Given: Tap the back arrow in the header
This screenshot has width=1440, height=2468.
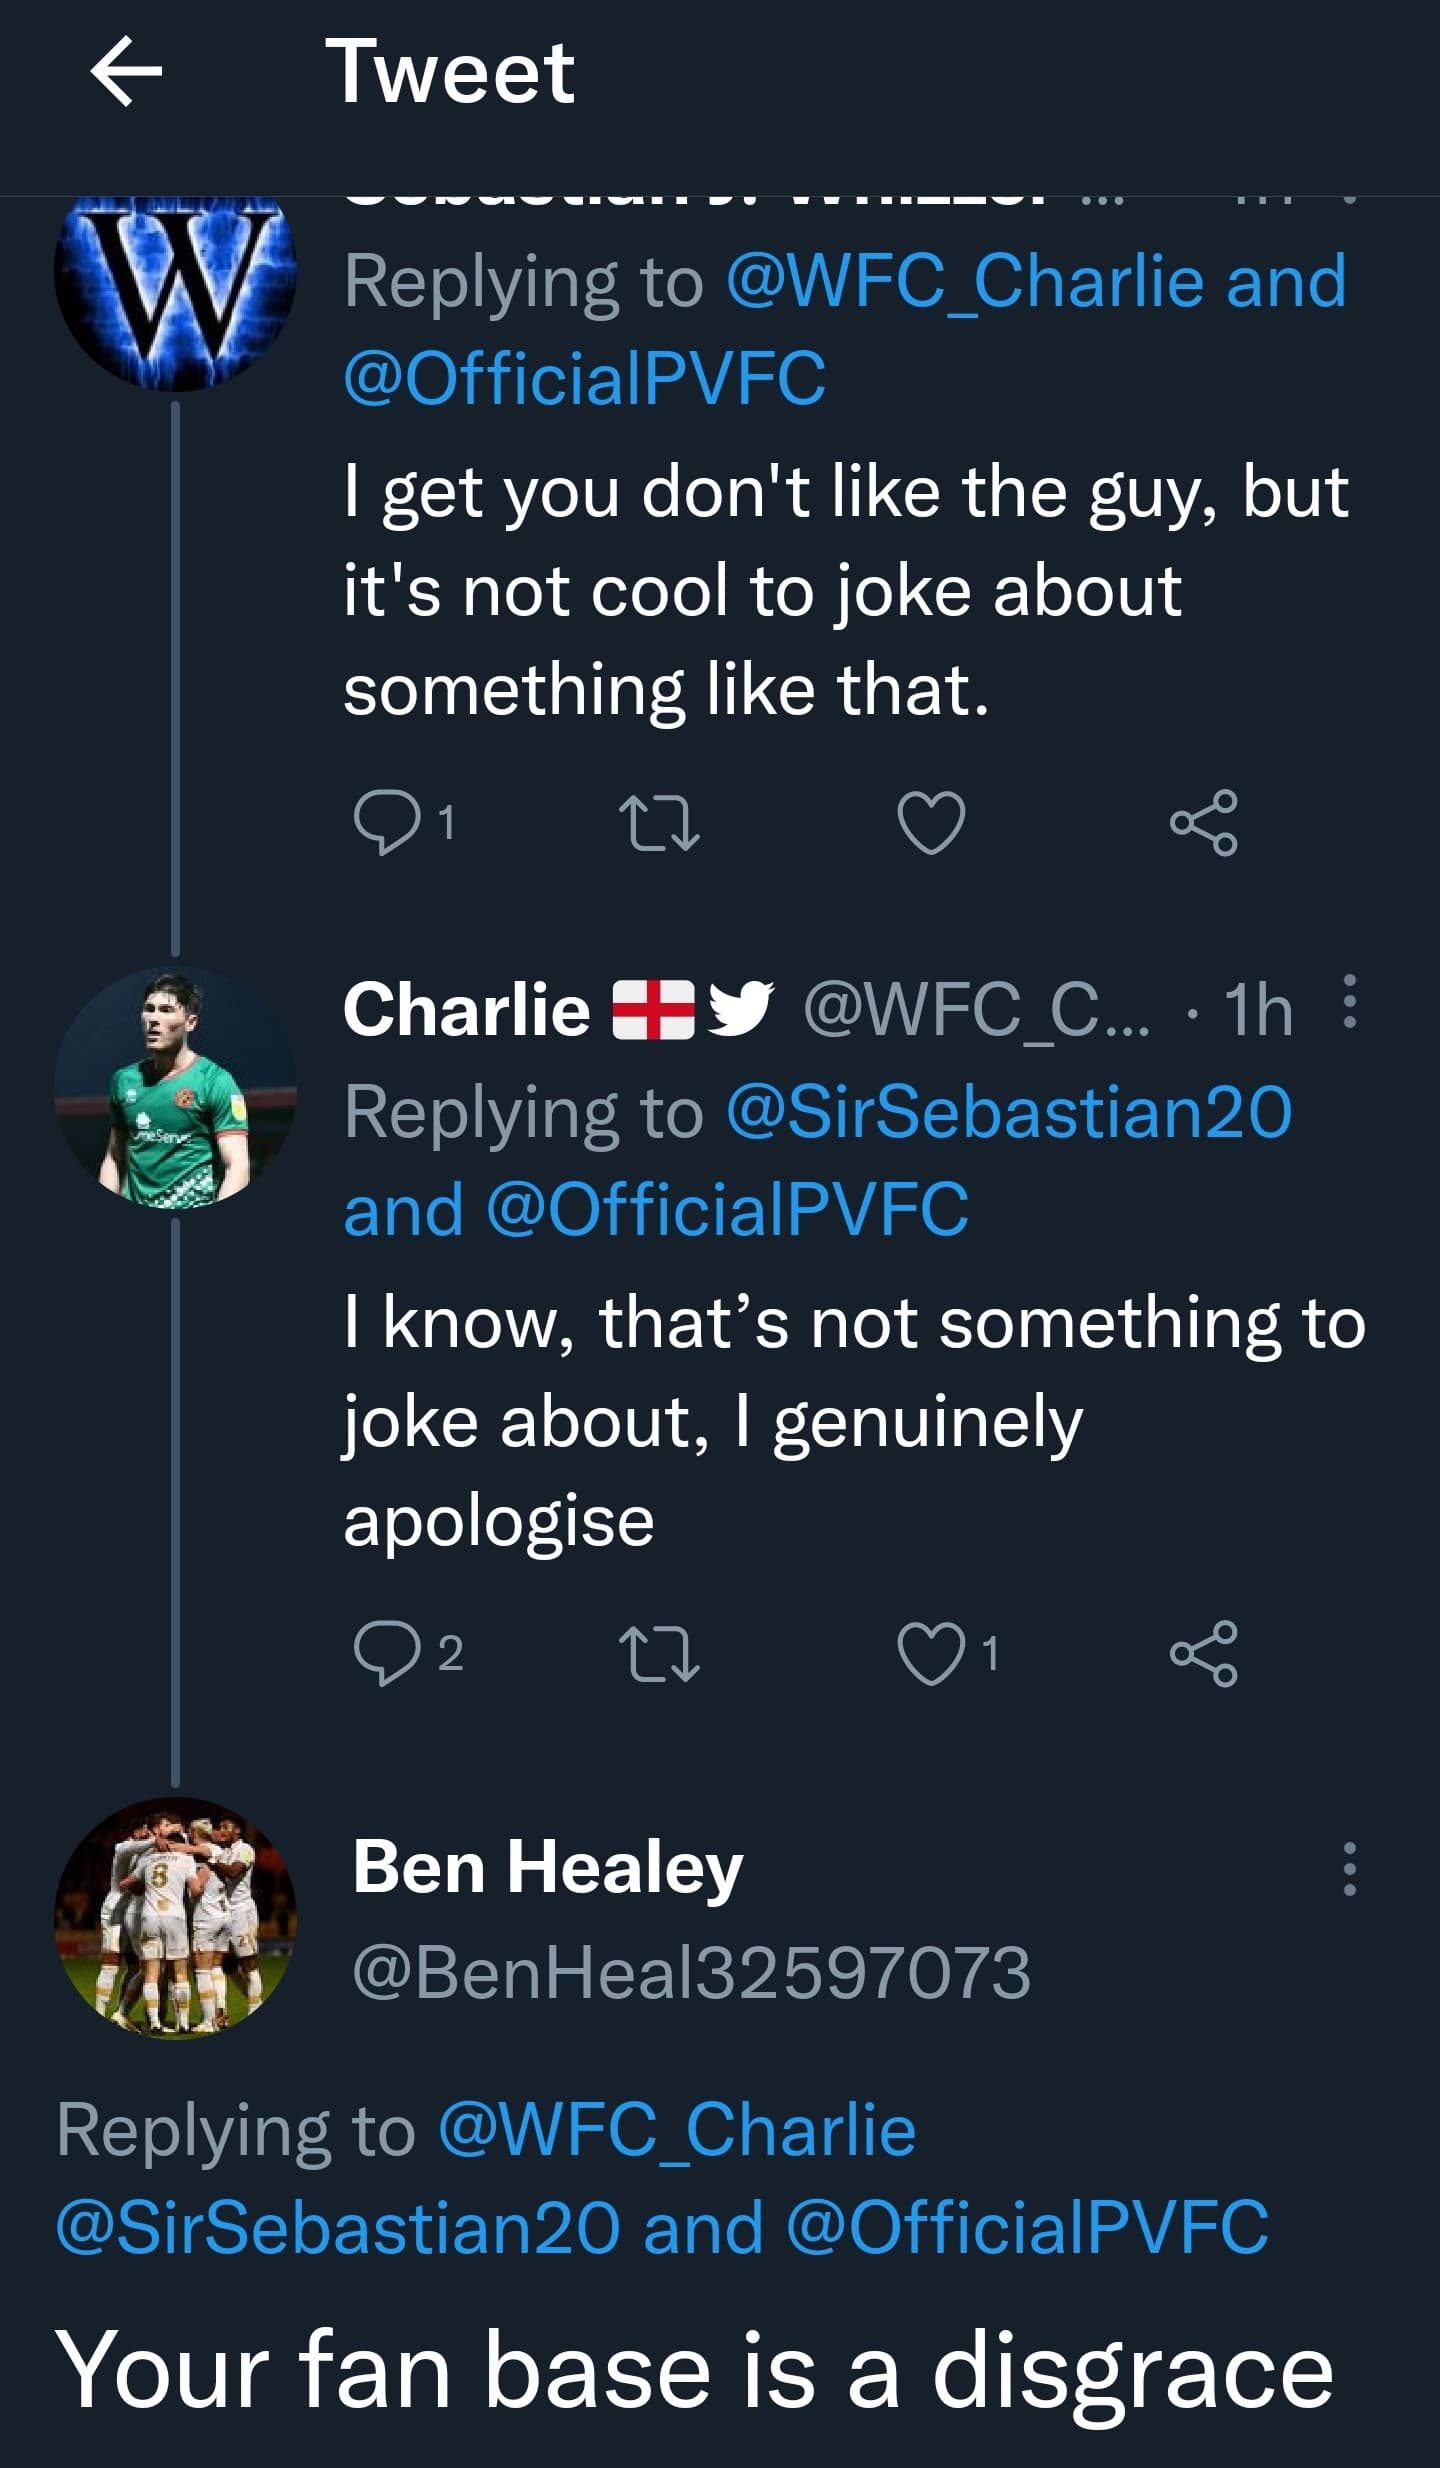Looking at the screenshot, I should (126, 71).
